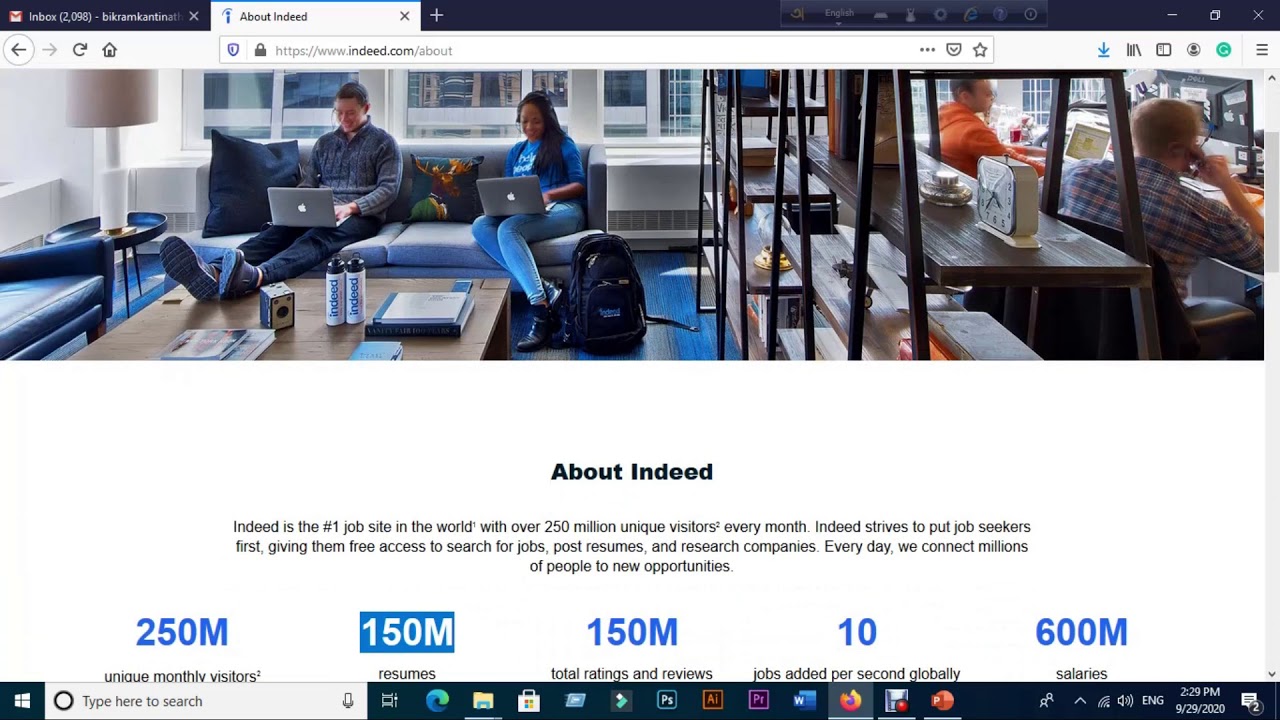1280x720 pixels.
Task: Open the People icon in the tray
Action: 1046,701
